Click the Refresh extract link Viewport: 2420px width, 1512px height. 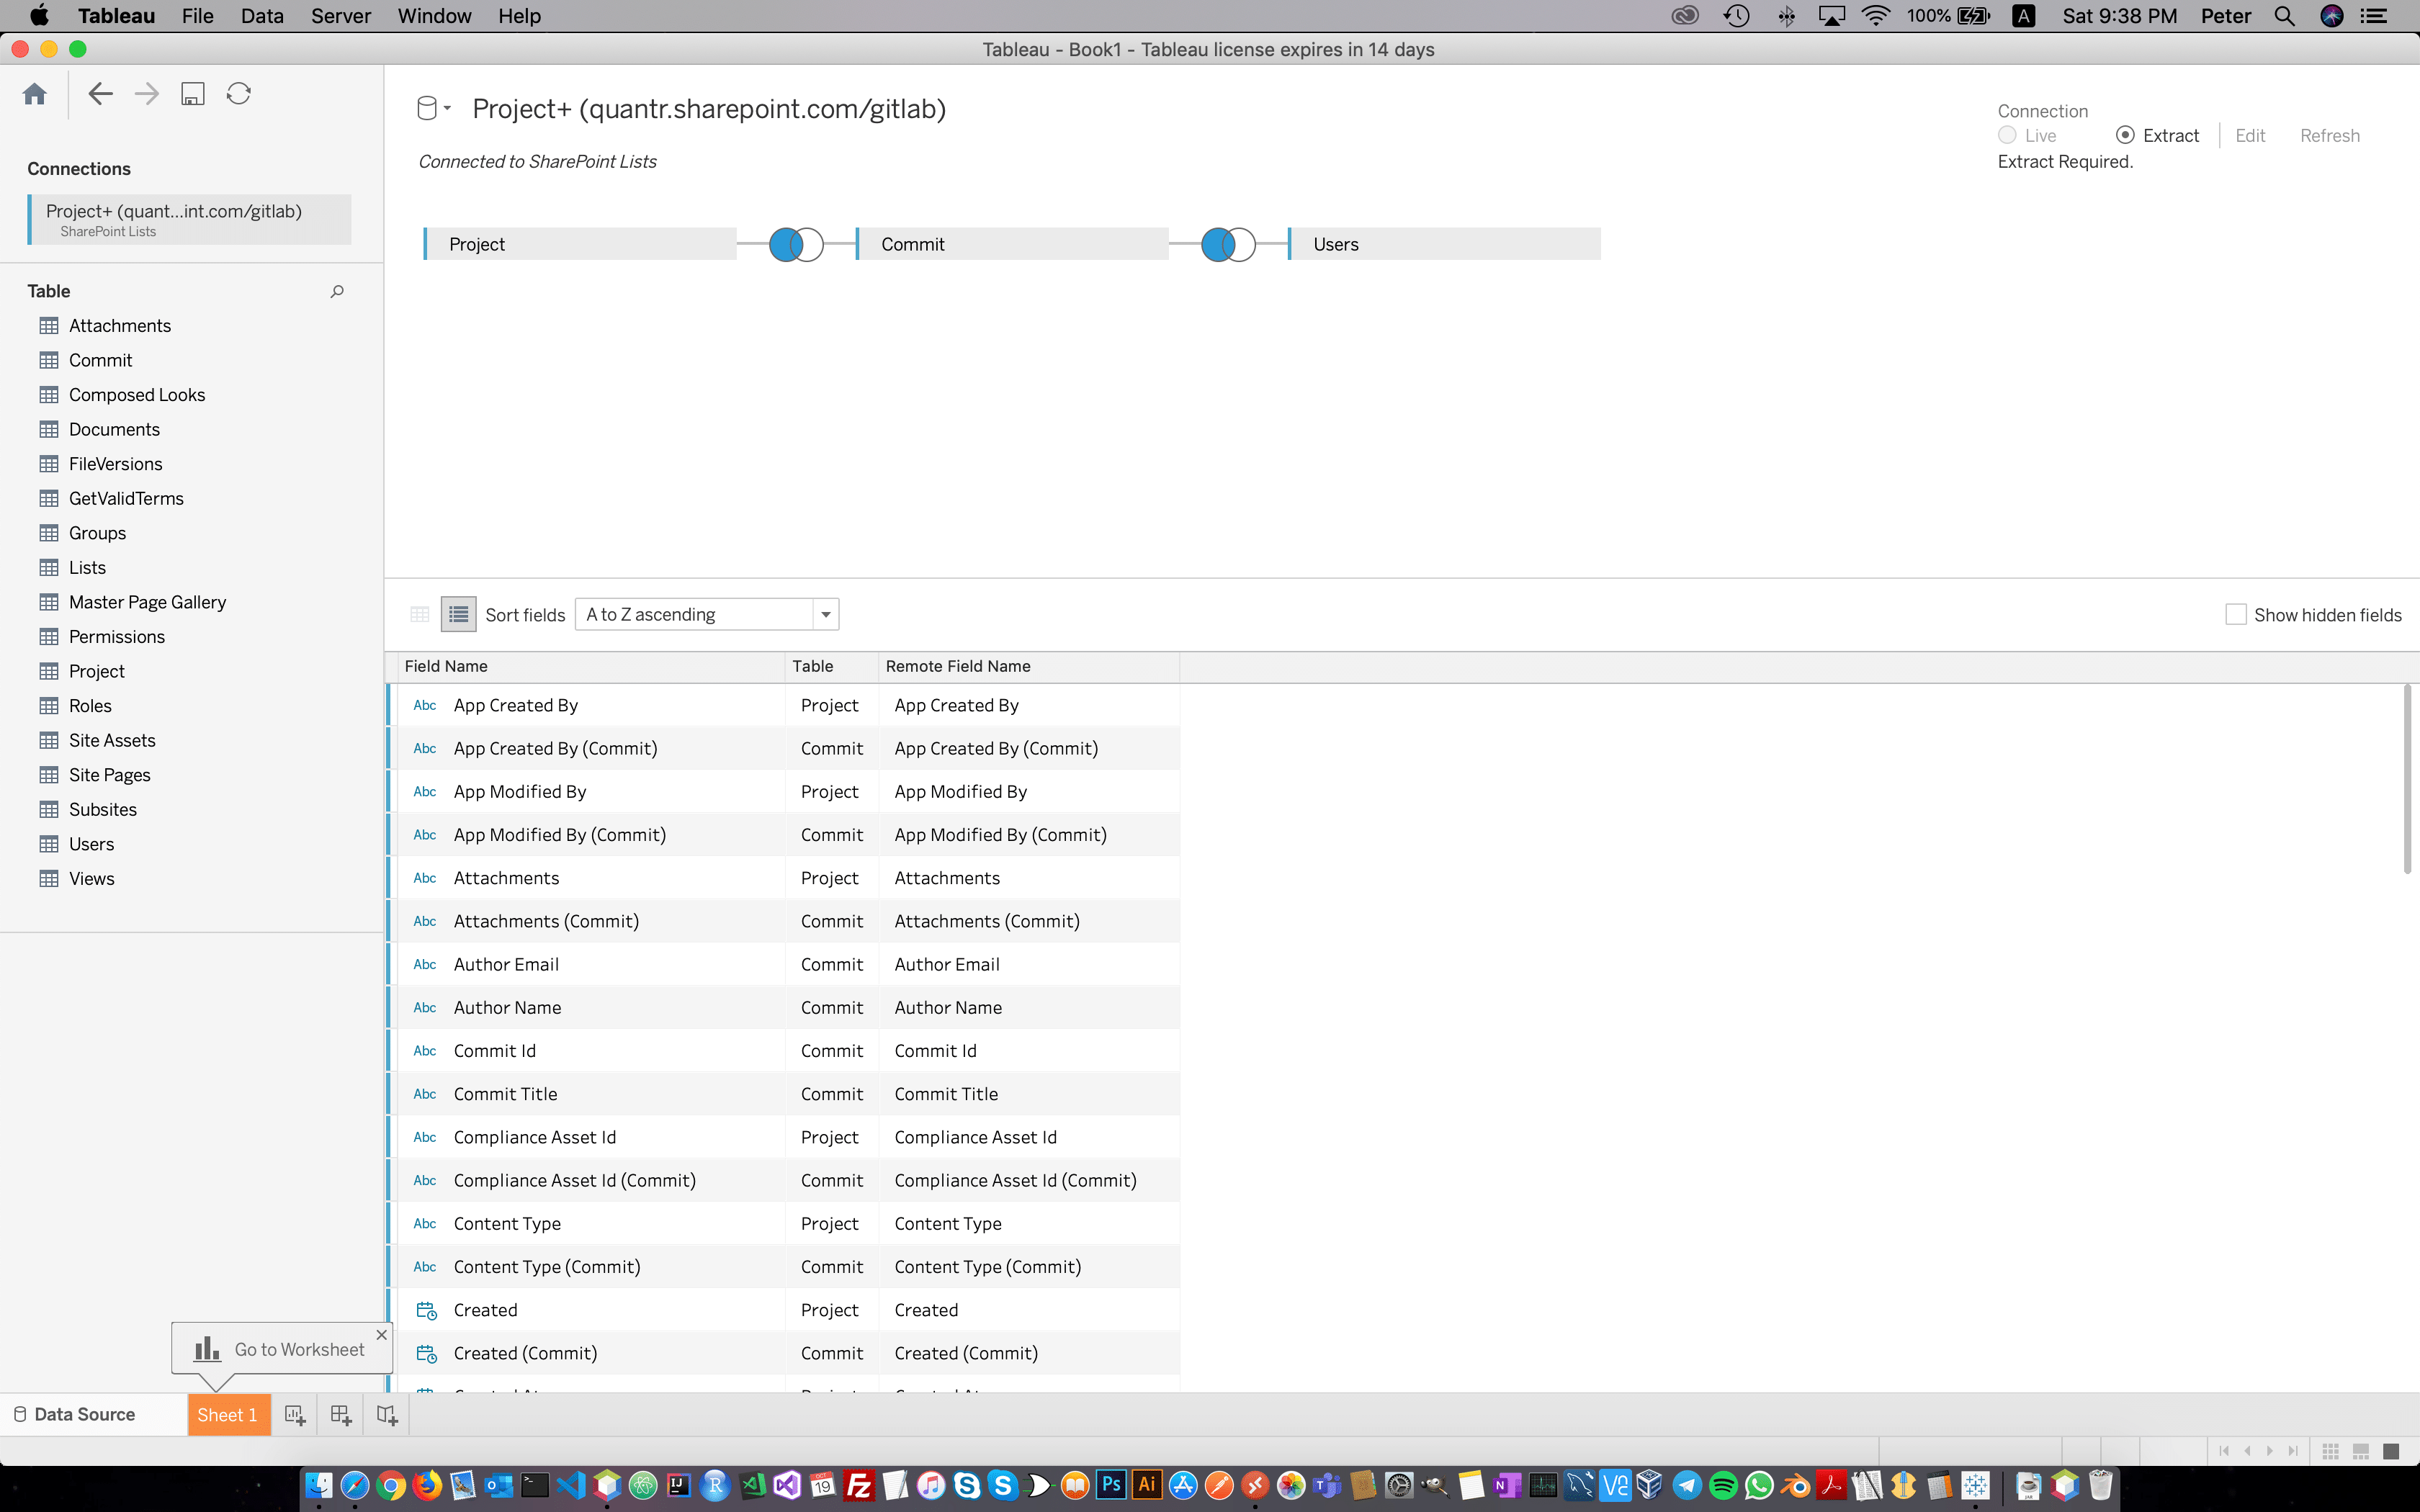coord(2330,135)
